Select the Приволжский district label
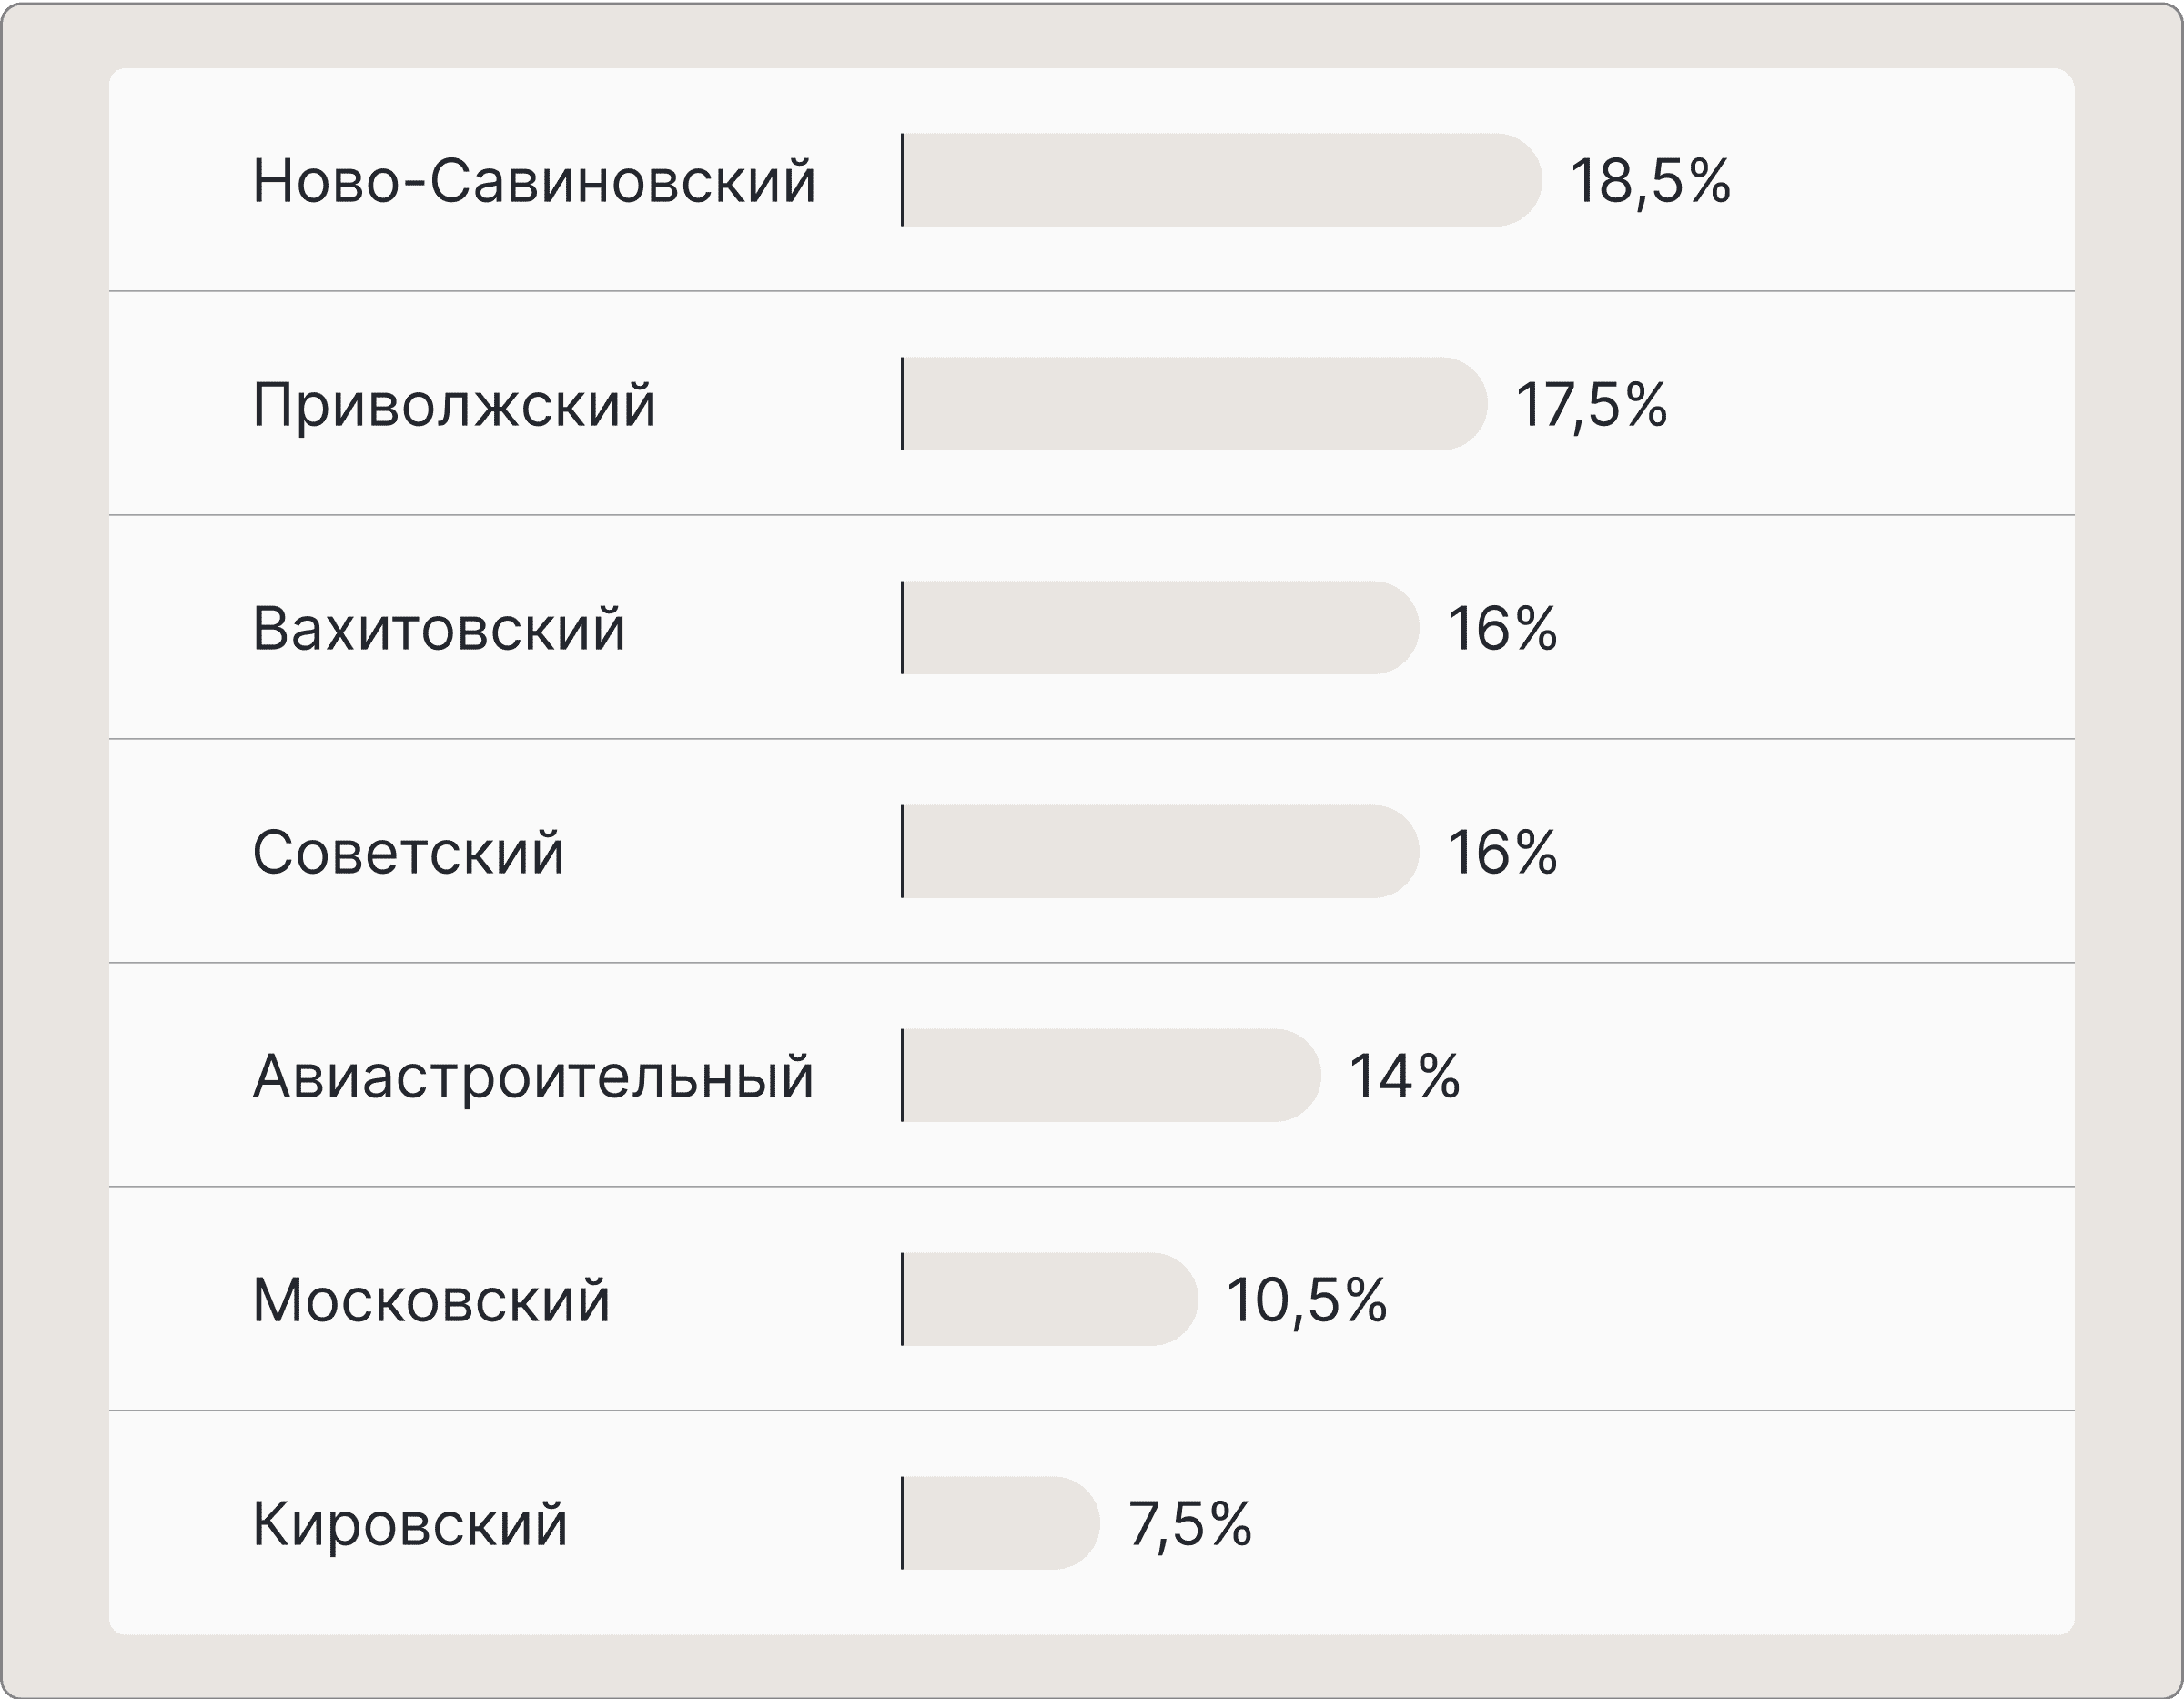The width and height of the screenshot is (2184, 1699). pyautogui.click(x=454, y=405)
